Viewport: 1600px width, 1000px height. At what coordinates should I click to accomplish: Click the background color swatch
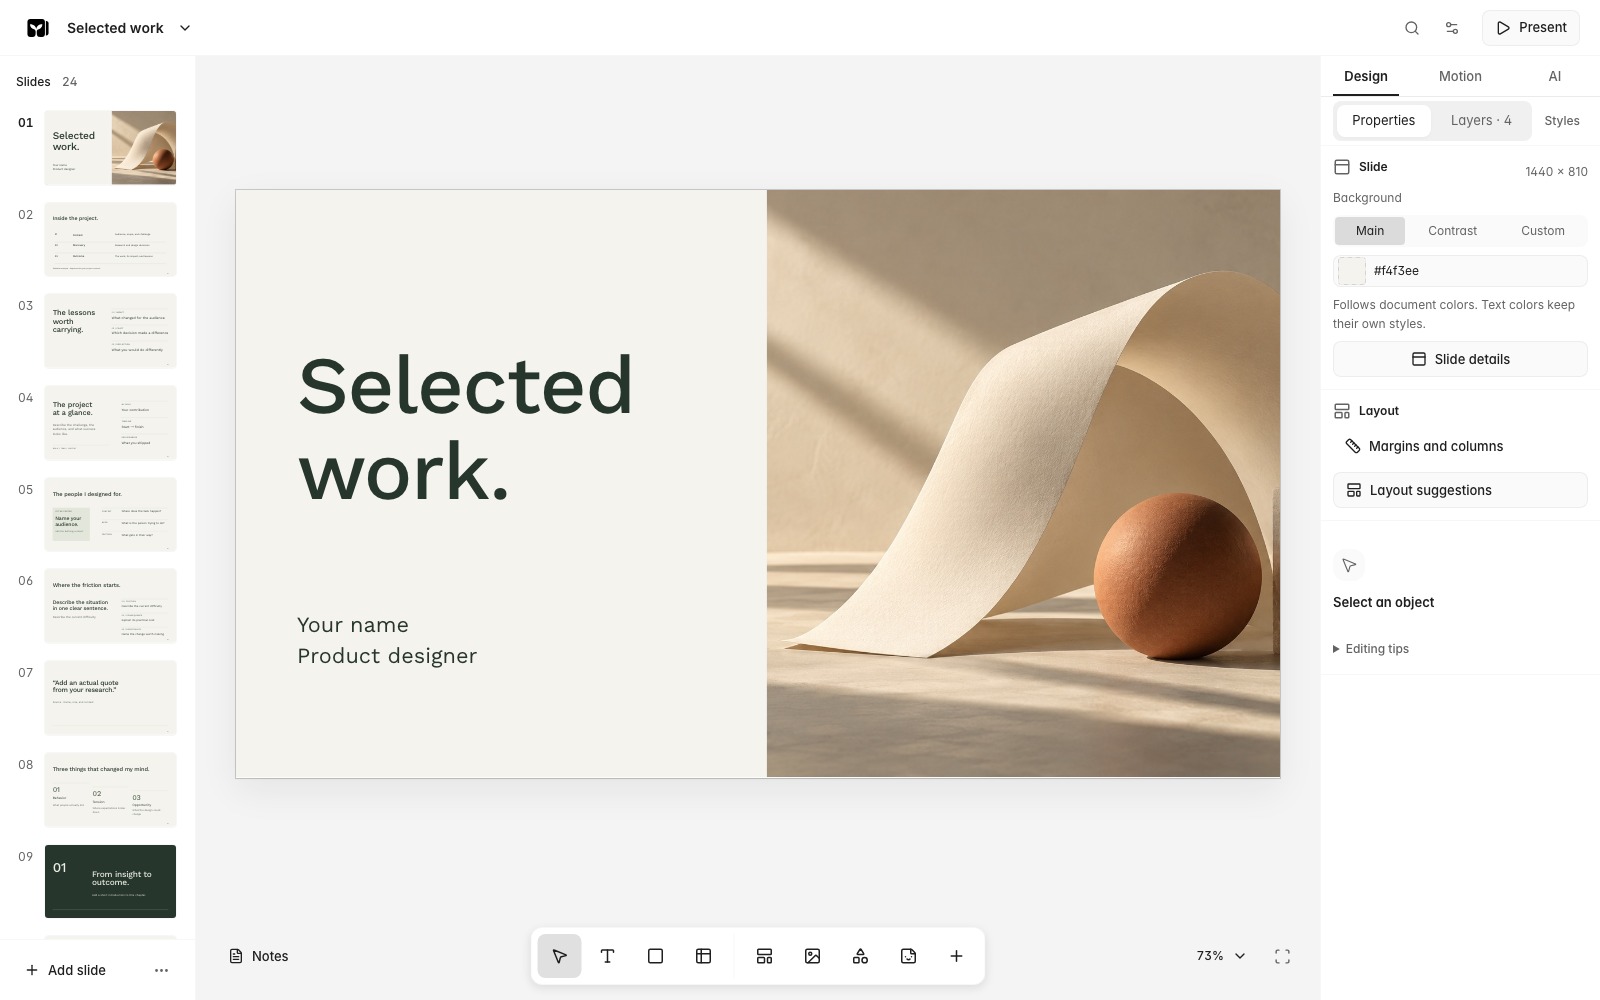(1352, 271)
